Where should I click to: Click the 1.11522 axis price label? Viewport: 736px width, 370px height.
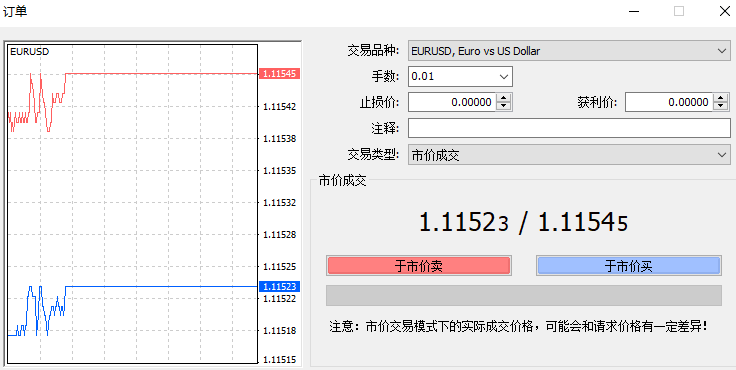(280, 298)
